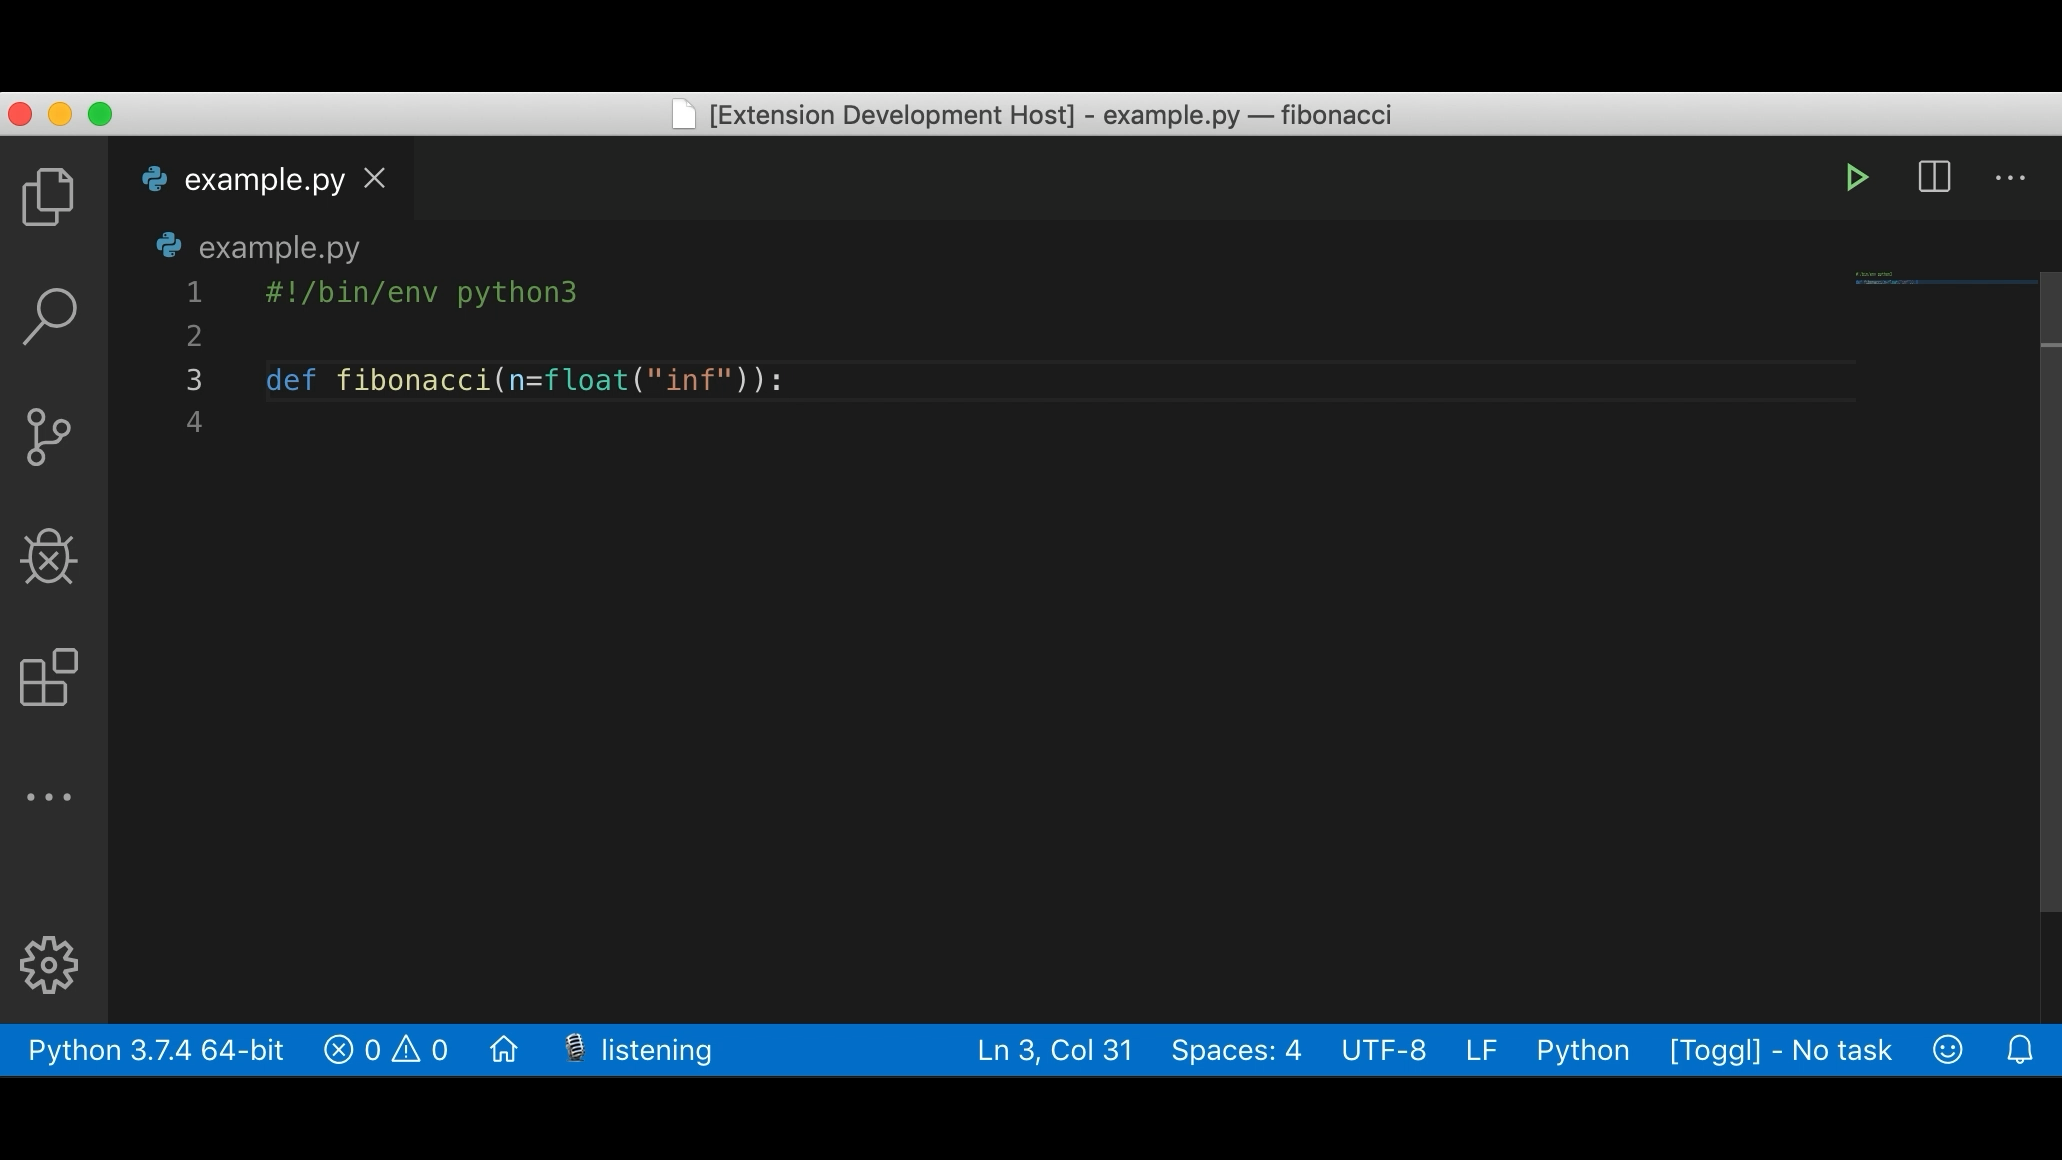Image resolution: width=2062 pixels, height=1160 pixels.
Task: Select the example.py editor tab
Action: tap(264, 179)
